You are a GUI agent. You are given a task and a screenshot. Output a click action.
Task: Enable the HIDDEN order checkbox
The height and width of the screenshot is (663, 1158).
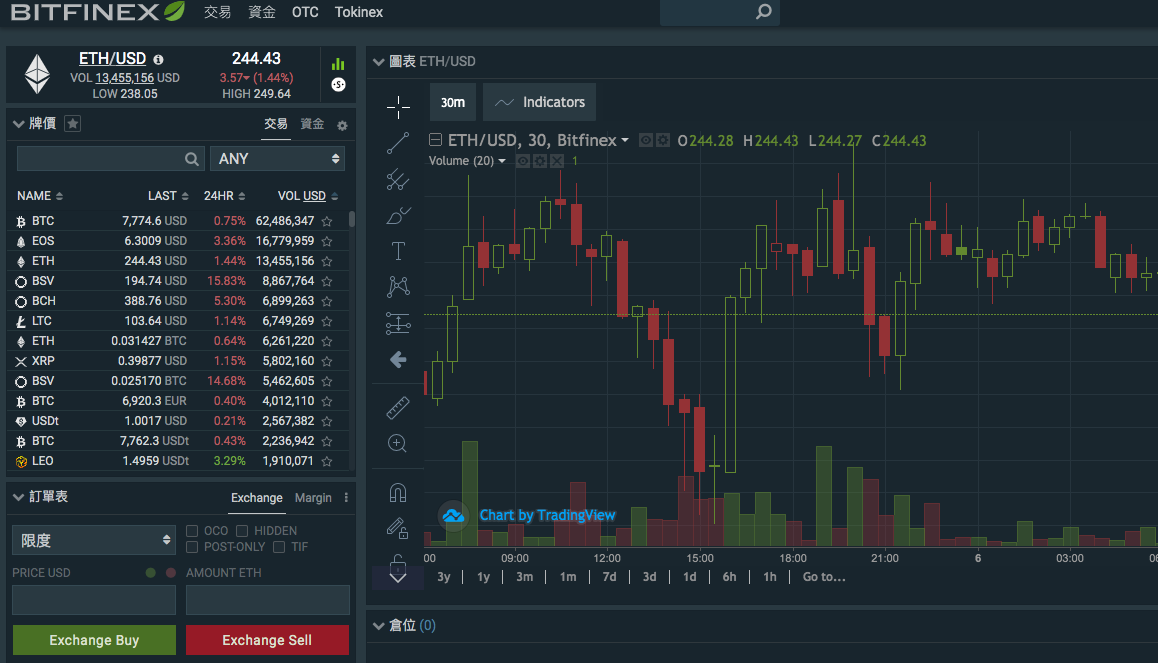(x=241, y=531)
